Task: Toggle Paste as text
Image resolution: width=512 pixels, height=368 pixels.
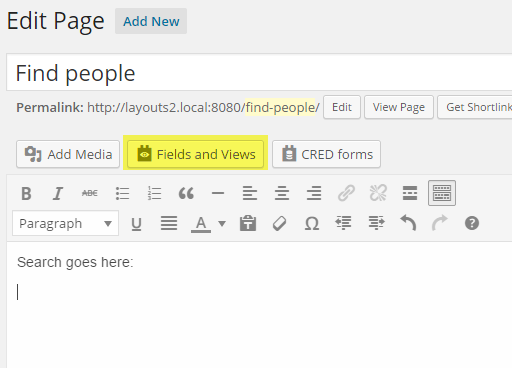Action: click(x=248, y=223)
